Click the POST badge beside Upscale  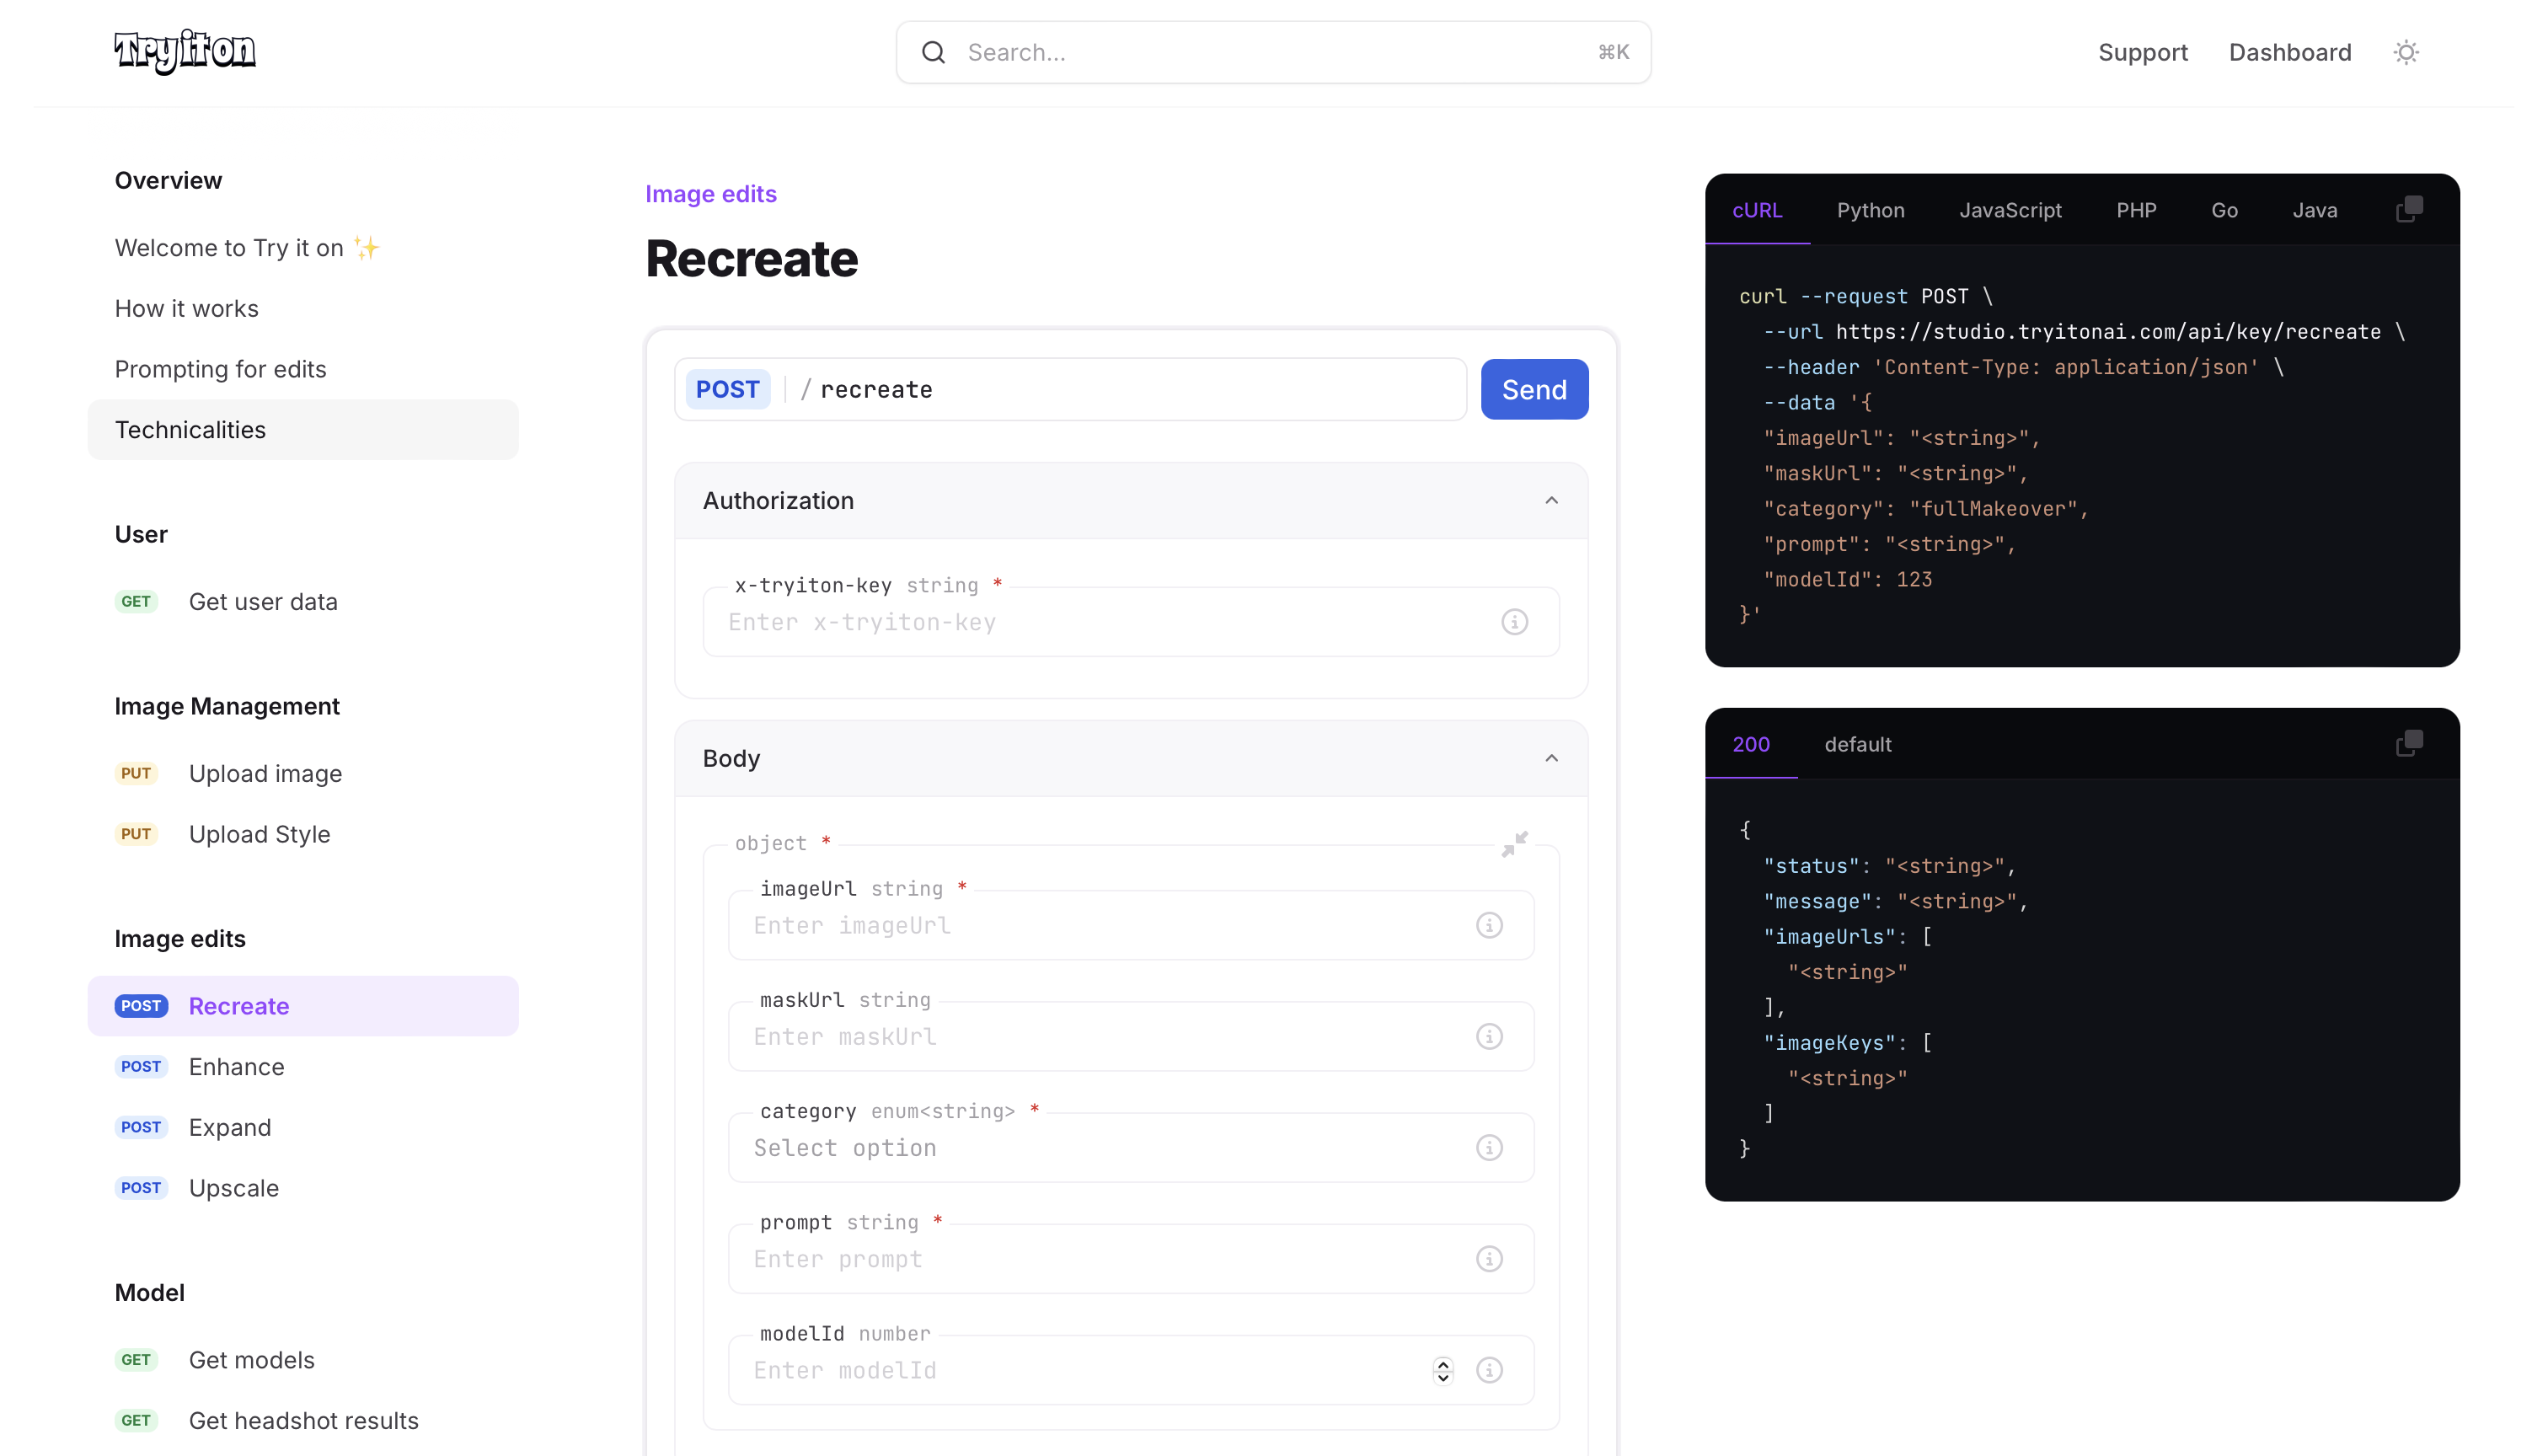tap(141, 1188)
